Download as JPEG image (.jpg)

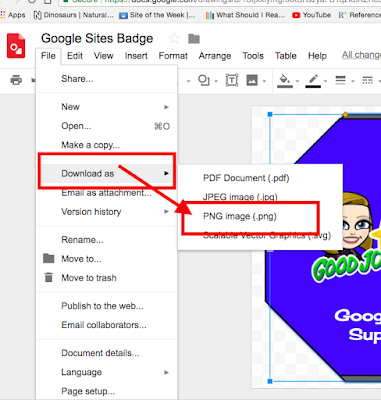[x=260, y=197]
